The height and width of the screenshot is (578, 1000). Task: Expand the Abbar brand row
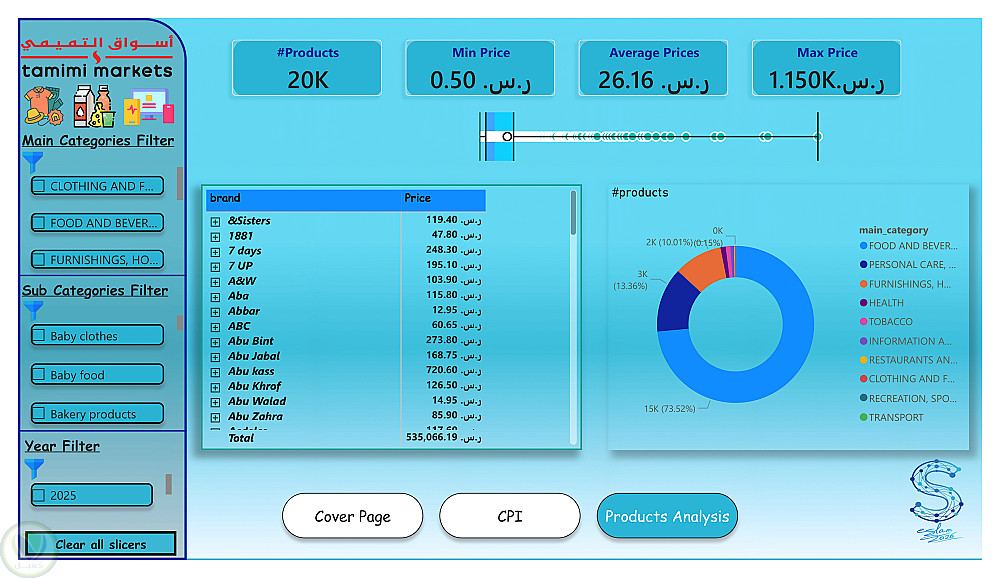pyautogui.click(x=216, y=312)
